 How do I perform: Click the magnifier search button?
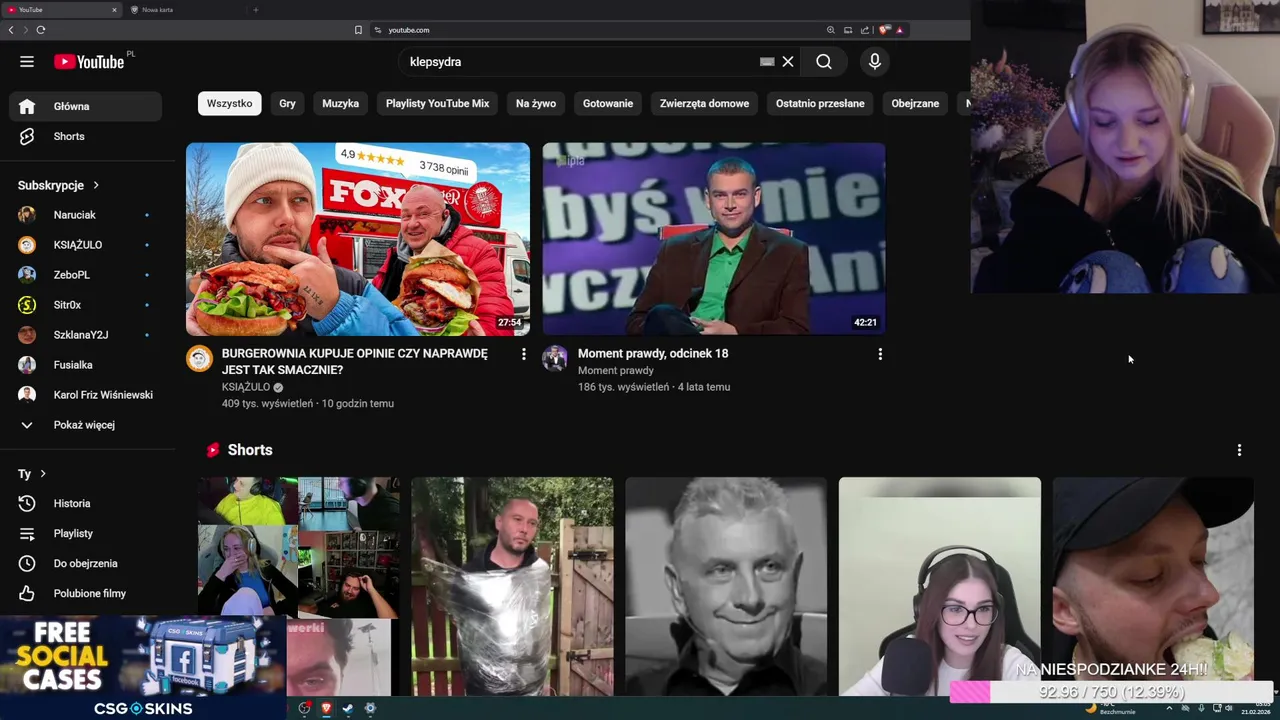[824, 62]
